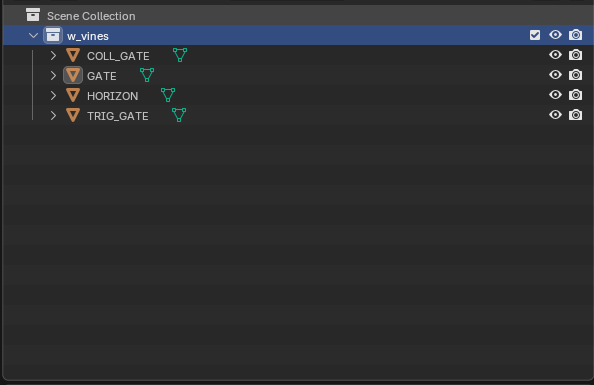Hide the GATE object with eye icon
Viewport: 594px width, 385px height.
555,75
